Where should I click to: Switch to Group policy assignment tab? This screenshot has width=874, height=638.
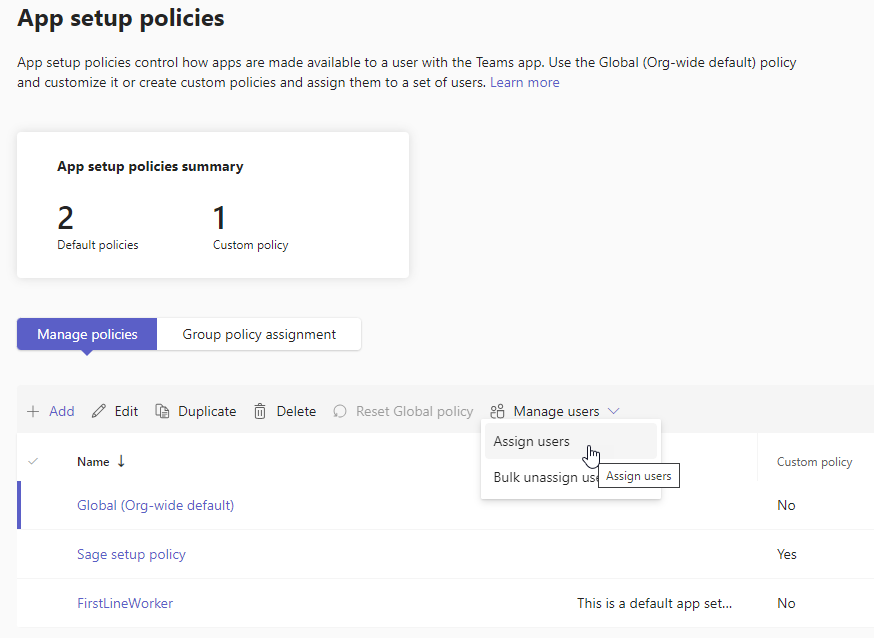click(x=259, y=334)
